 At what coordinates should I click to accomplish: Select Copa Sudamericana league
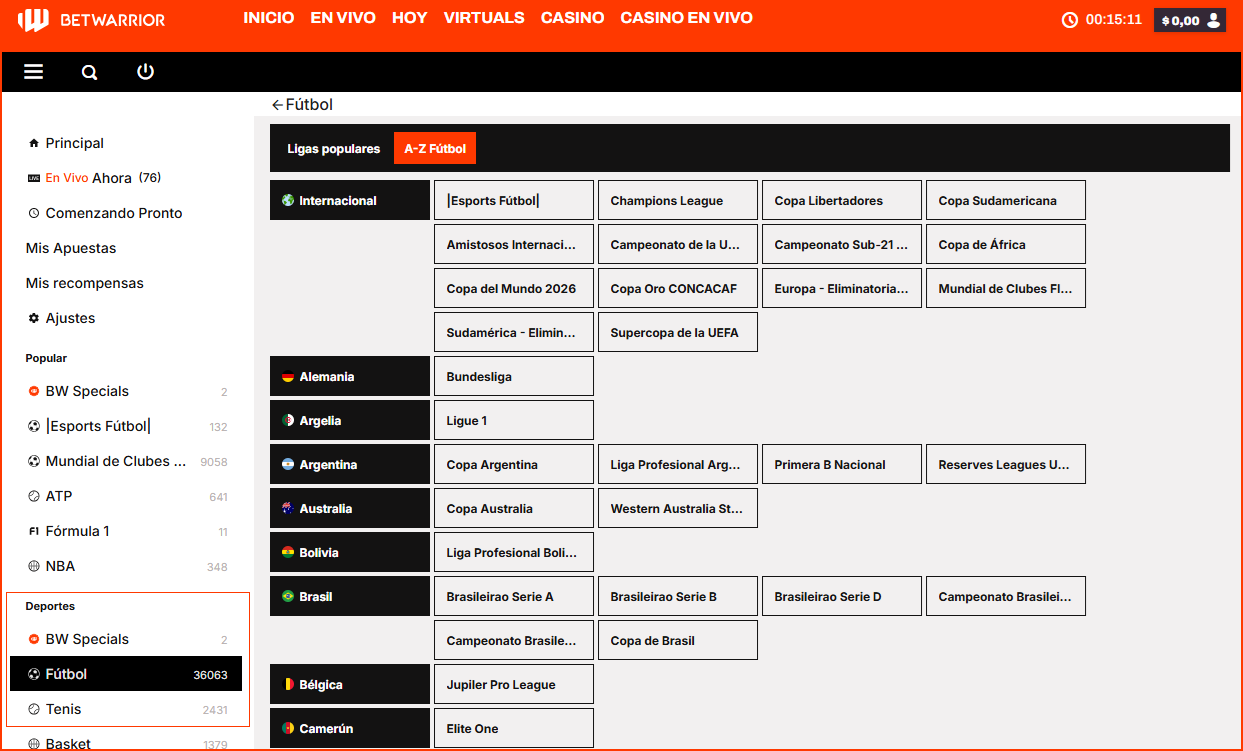(1006, 200)
